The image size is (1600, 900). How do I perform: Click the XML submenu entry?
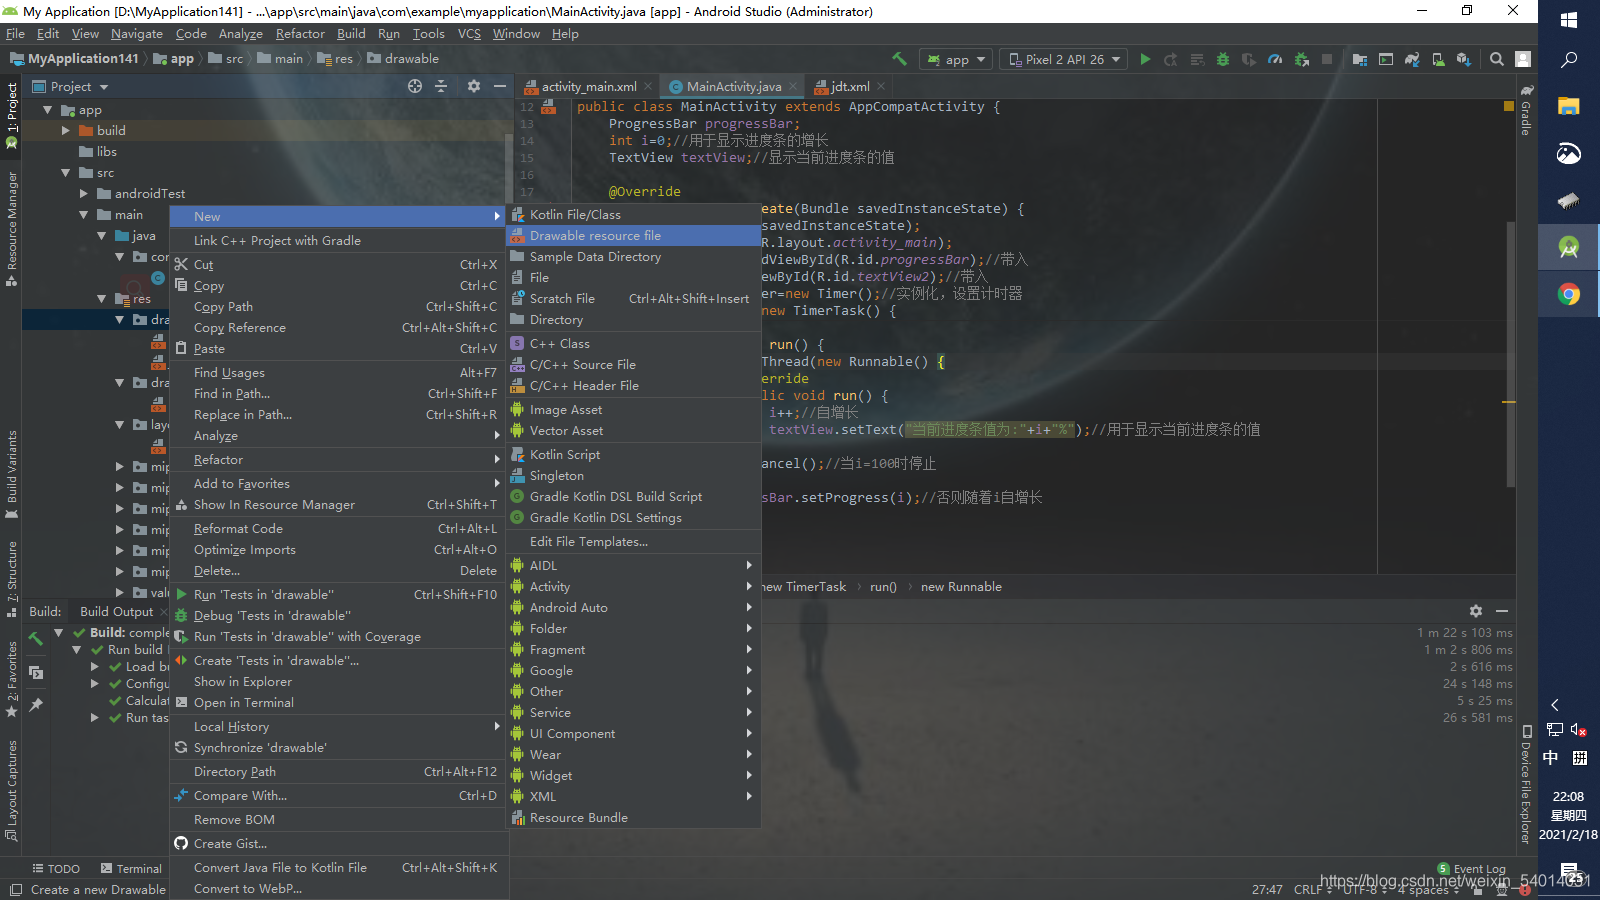click(634, 797)
